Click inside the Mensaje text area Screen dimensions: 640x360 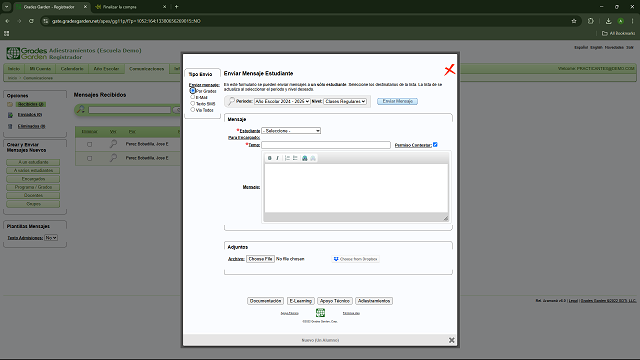tap(356, 188)
